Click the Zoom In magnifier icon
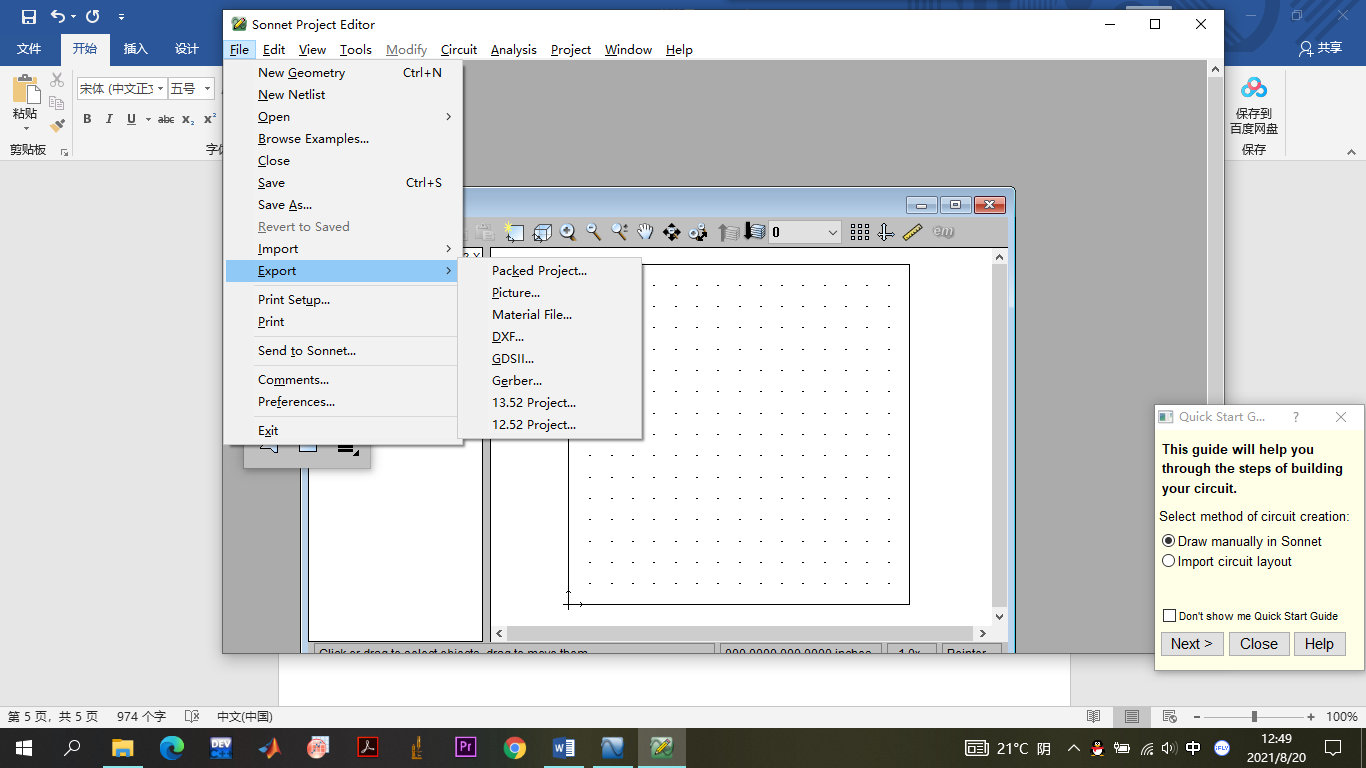The height and width of the screenshot is (768, 1366). 568,232
